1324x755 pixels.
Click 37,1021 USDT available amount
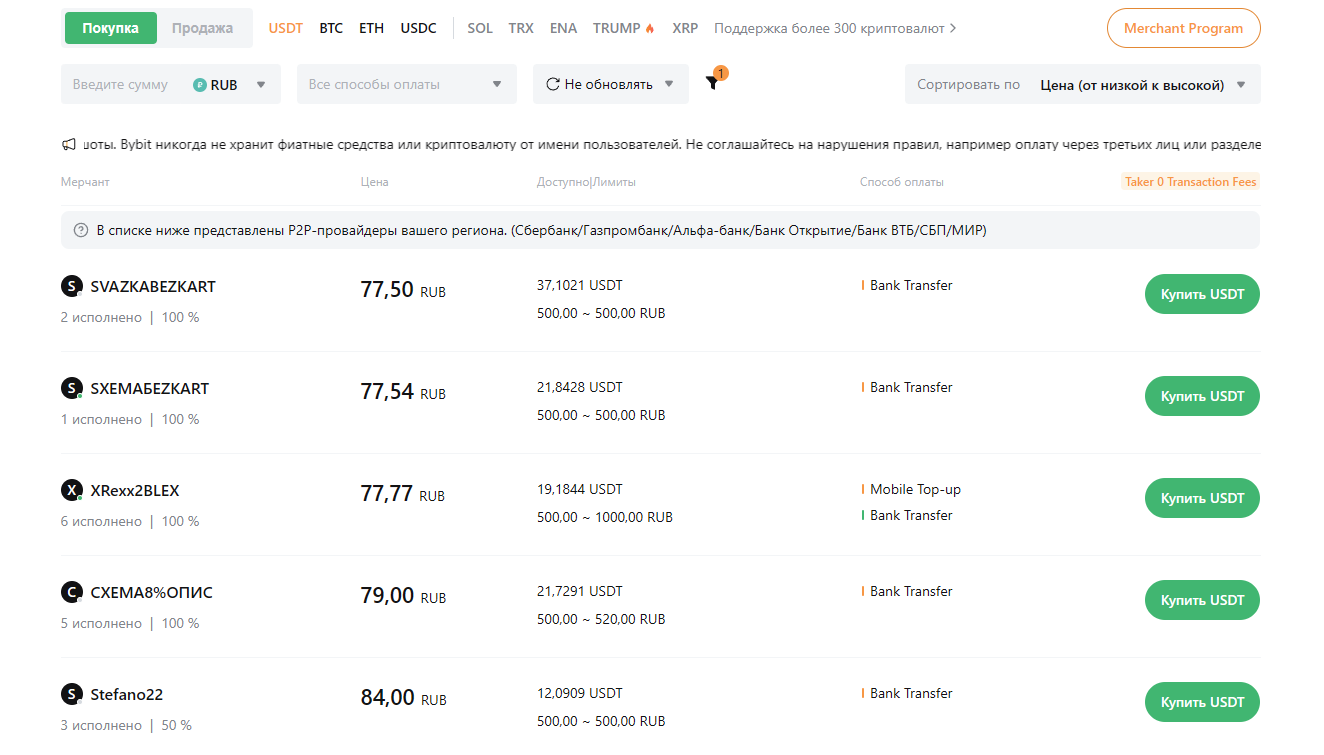tap(580, 286)
